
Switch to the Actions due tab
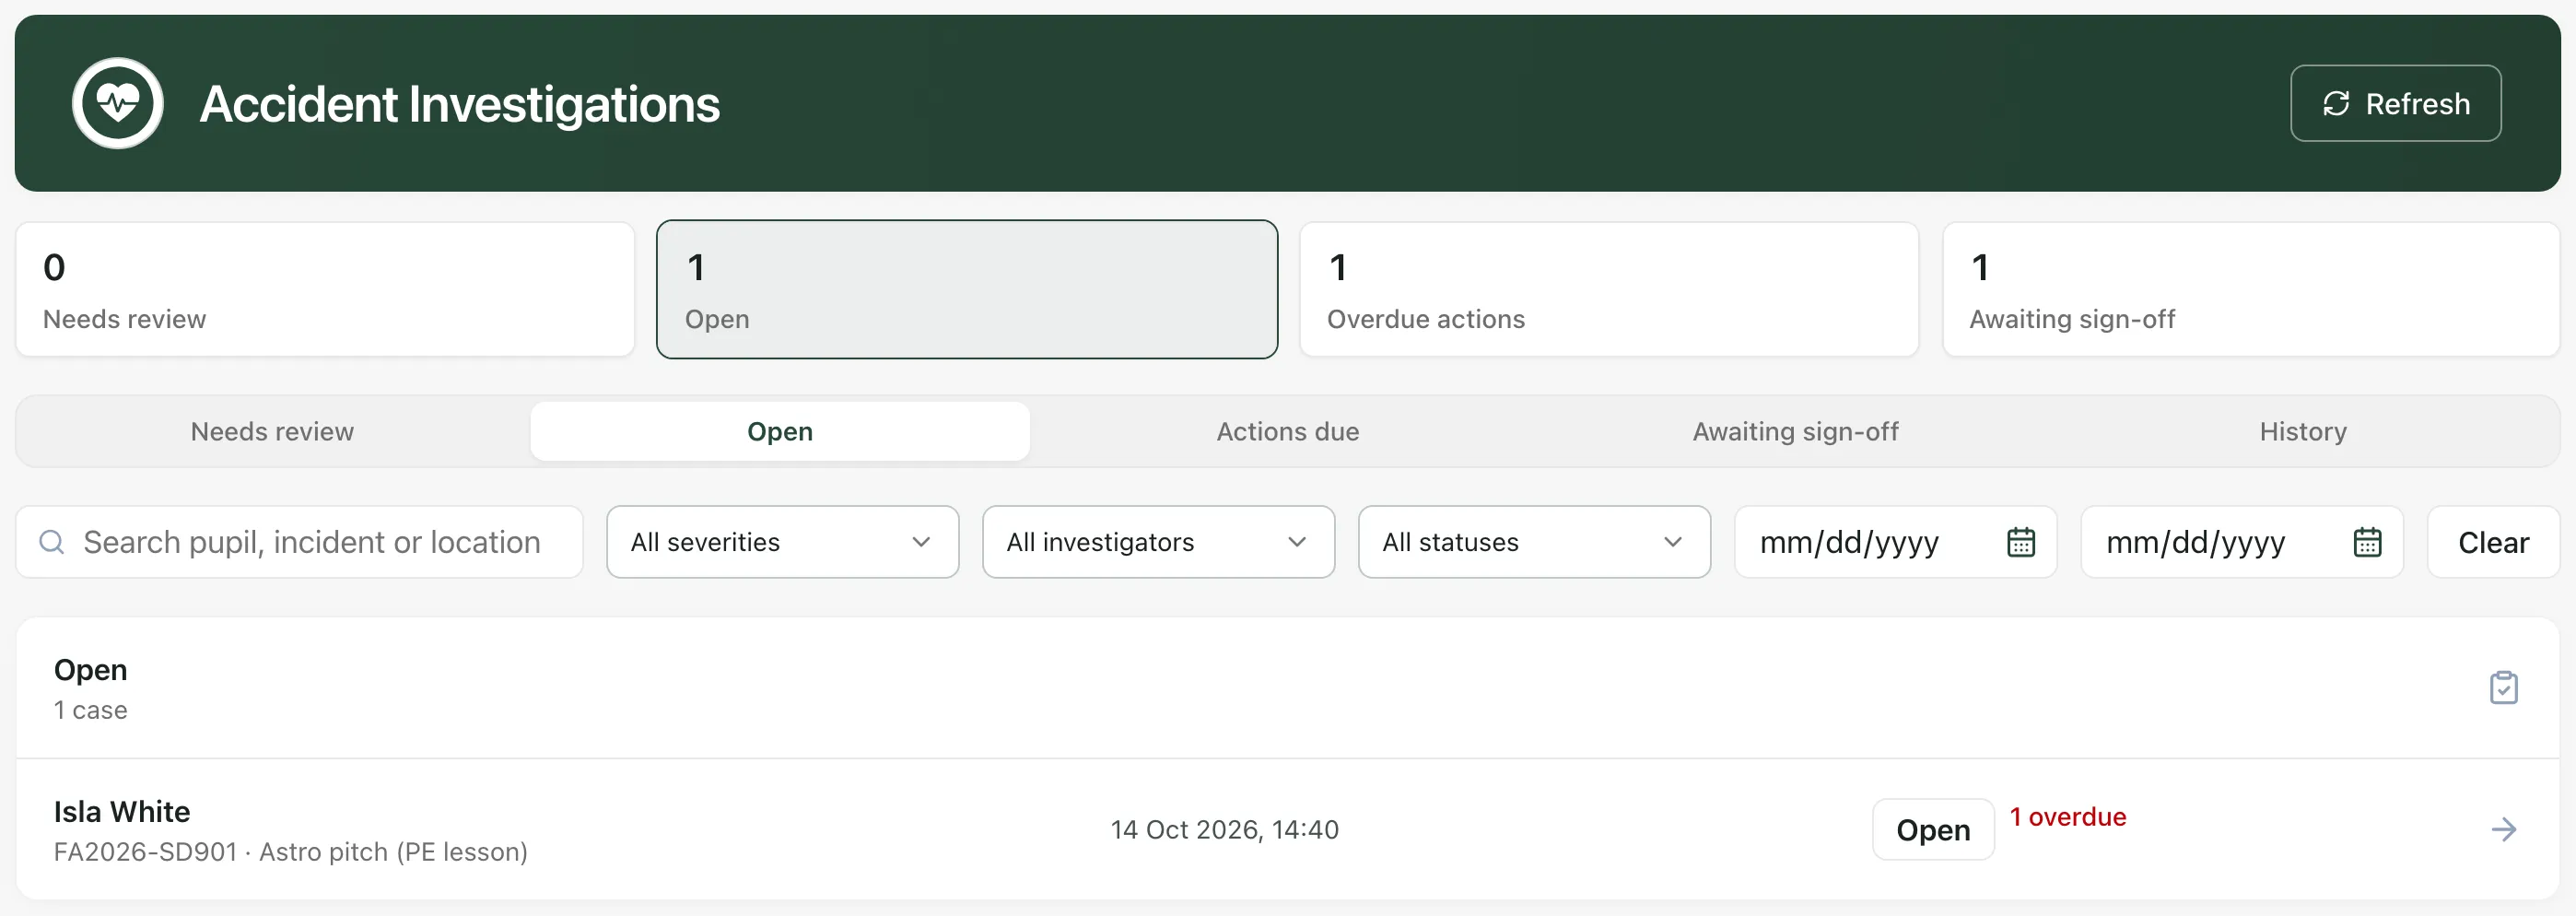(x=1288, y=431)
